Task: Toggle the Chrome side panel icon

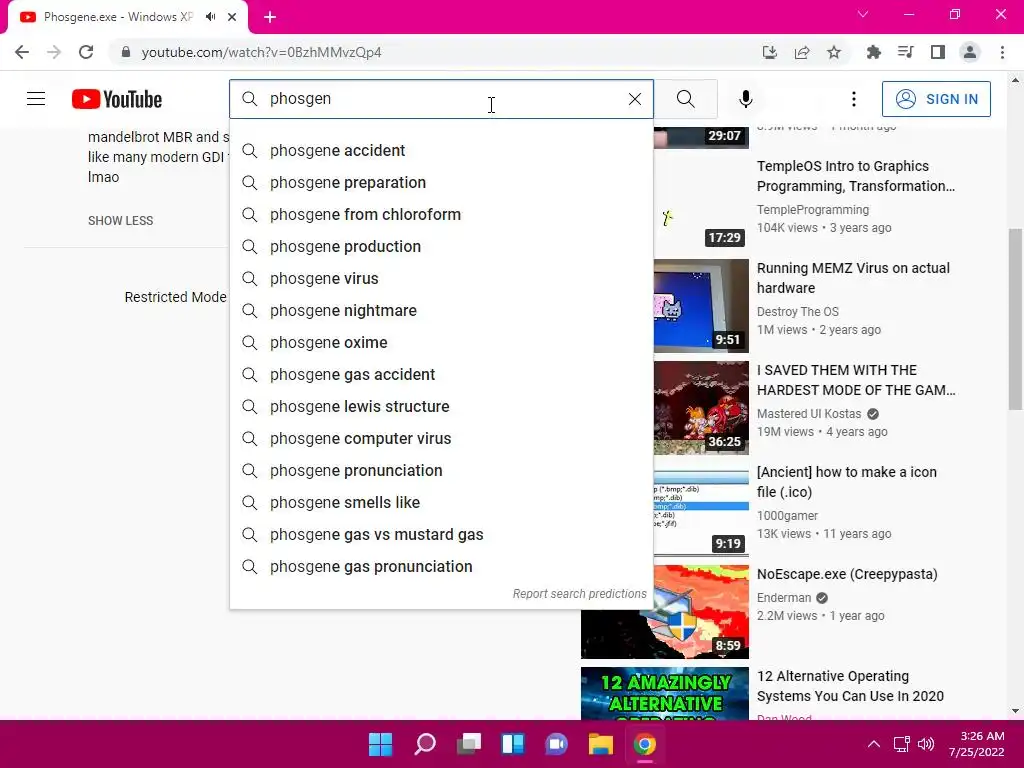Action: pyautogui.click(x=938, y=52)
